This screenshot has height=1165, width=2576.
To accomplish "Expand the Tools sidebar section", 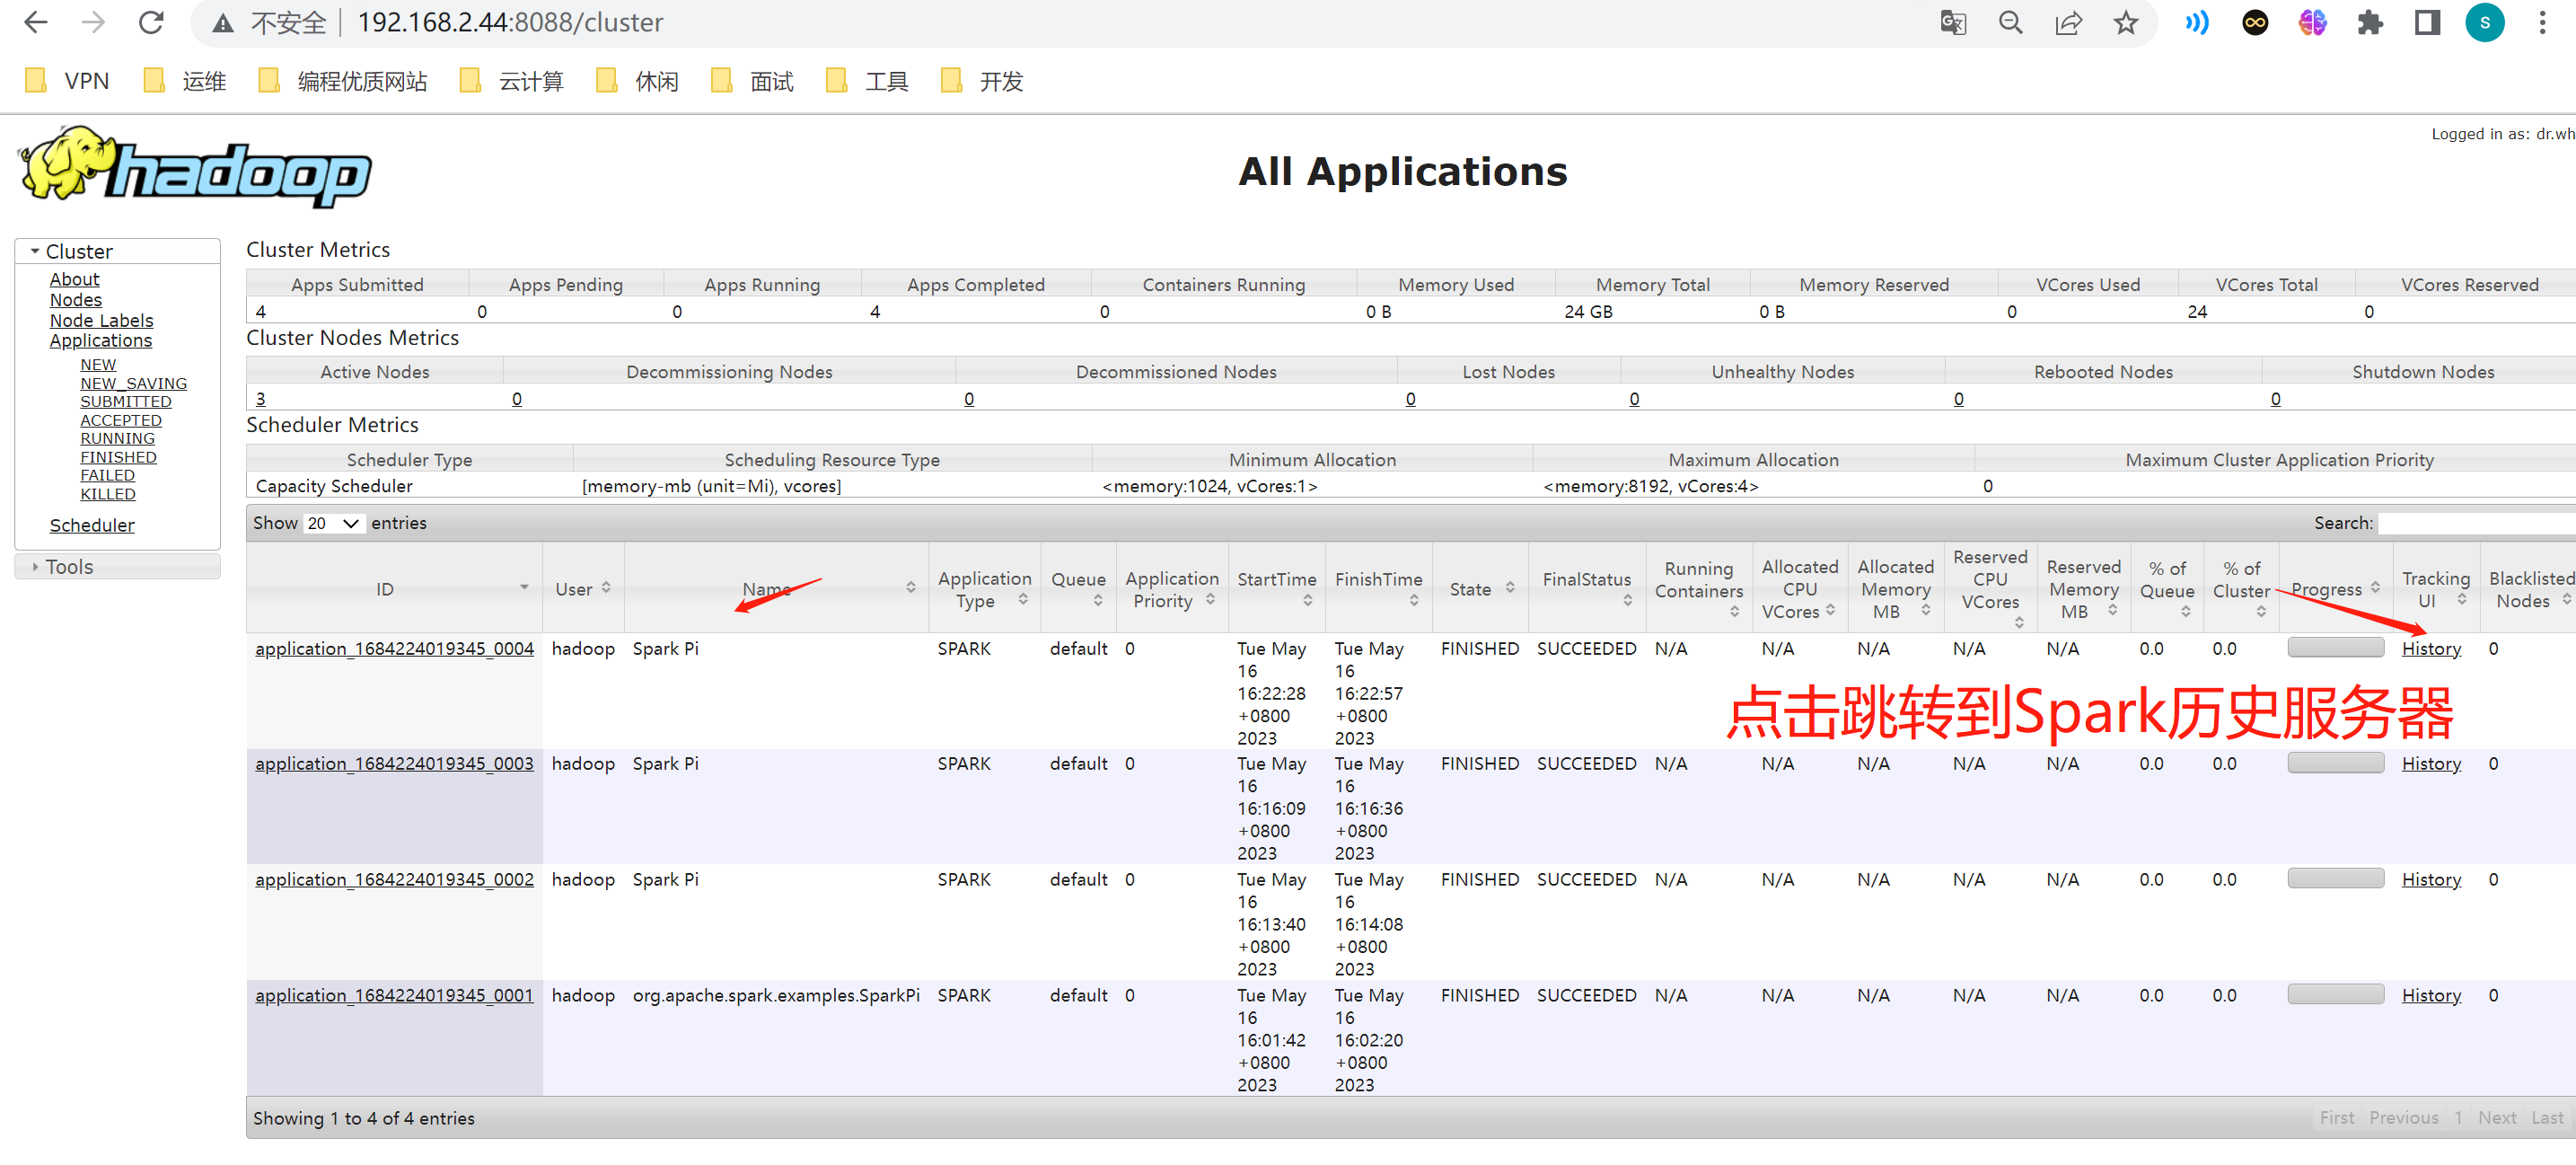I will (68, 567).
